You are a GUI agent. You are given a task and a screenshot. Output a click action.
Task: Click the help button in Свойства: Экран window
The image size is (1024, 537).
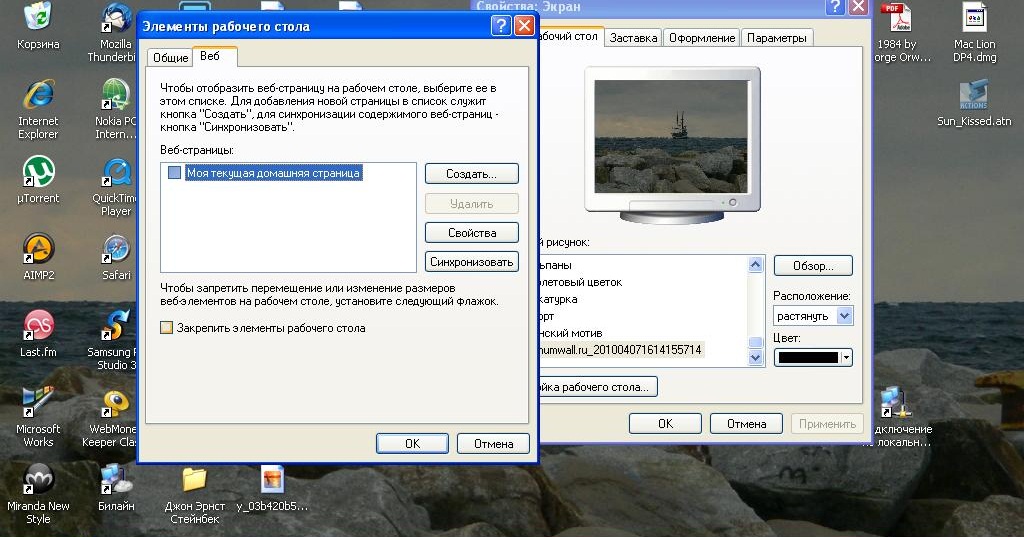point(835,7)
